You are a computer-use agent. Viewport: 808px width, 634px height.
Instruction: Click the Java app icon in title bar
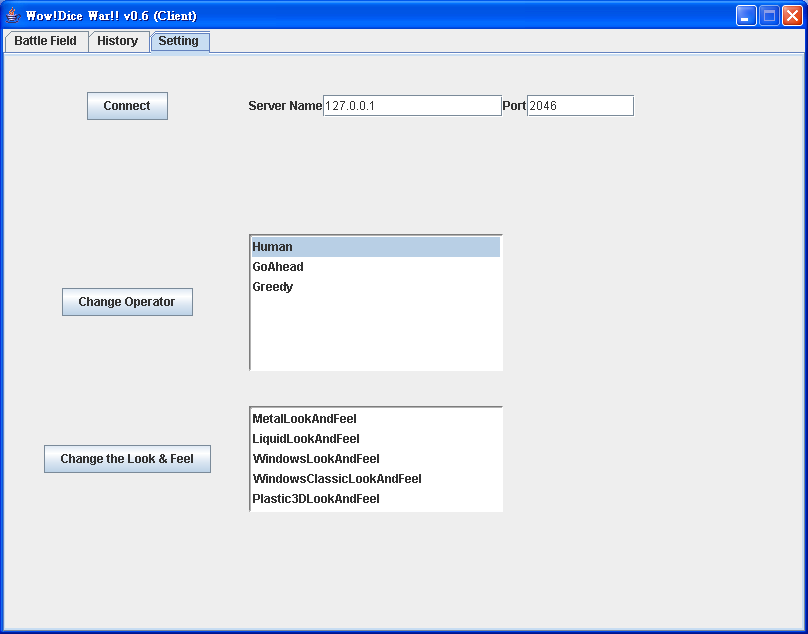coord(13,15)
